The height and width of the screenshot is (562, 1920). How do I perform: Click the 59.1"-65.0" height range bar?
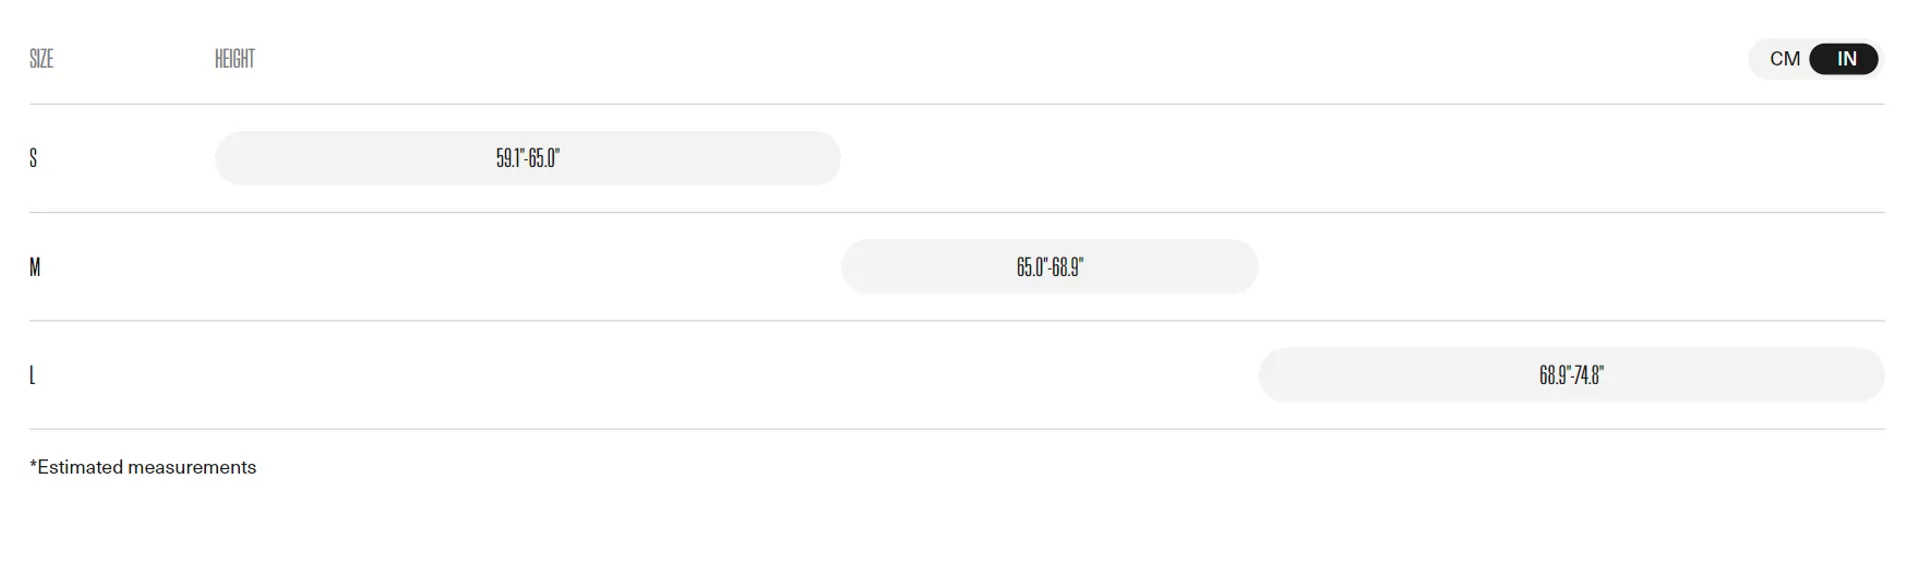(527, 158)
